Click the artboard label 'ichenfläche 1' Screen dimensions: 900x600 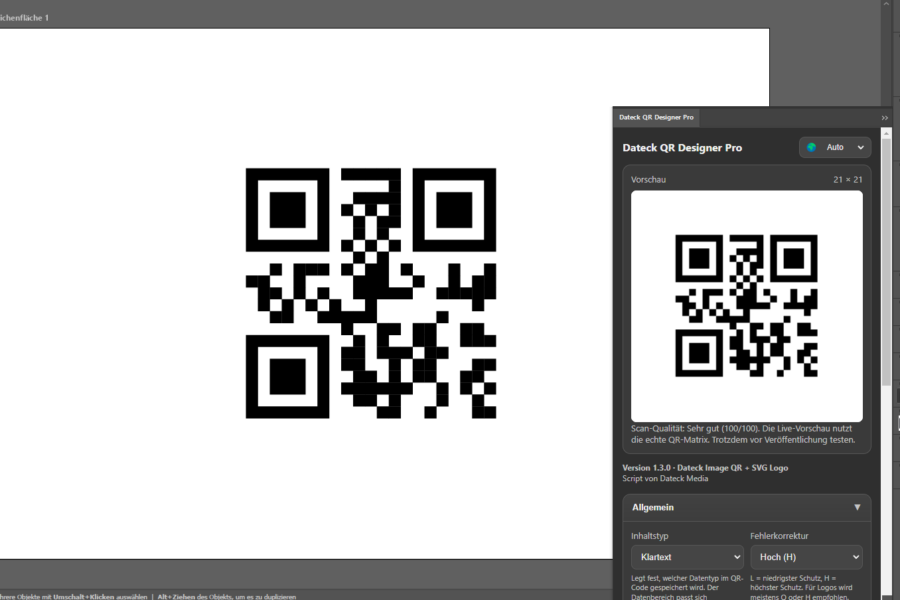(25, 18)
